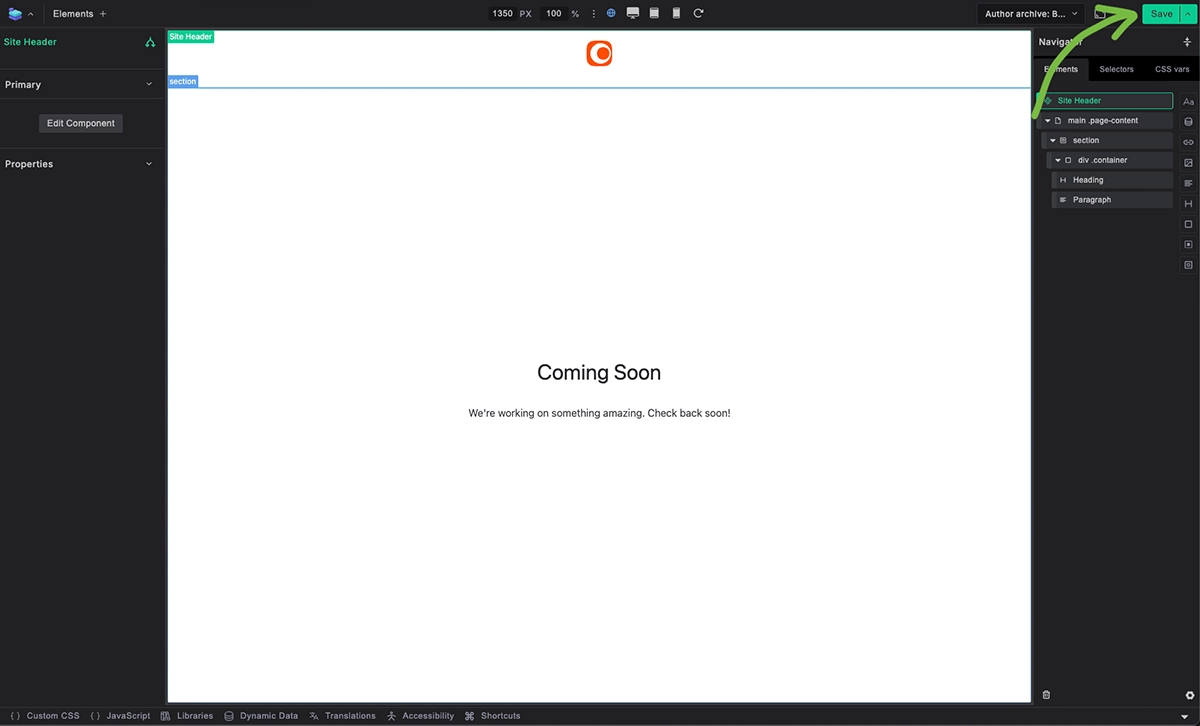1200x726 pixels.
Task: Click the trash icon below Navigator
Action: coord(1046,695)
